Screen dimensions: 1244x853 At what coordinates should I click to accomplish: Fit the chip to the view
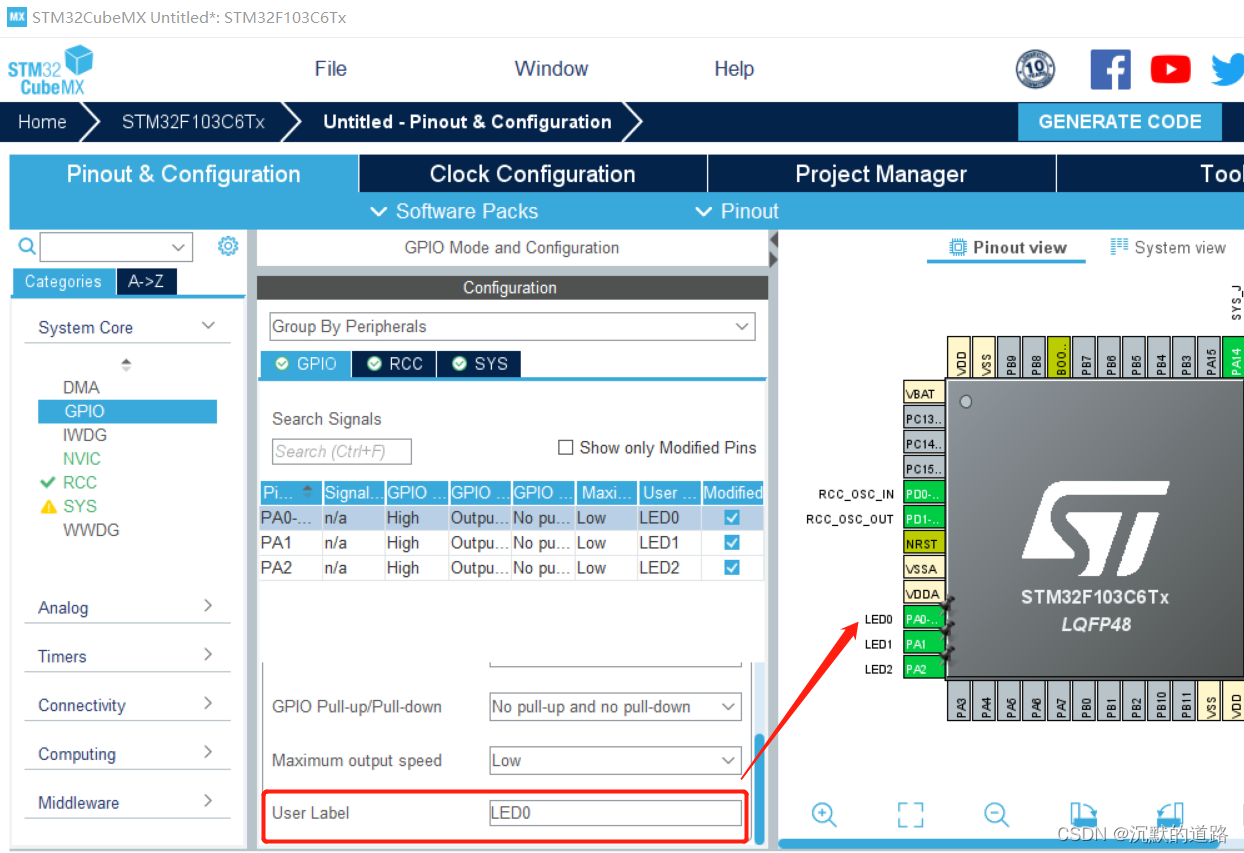click(910, 814)
